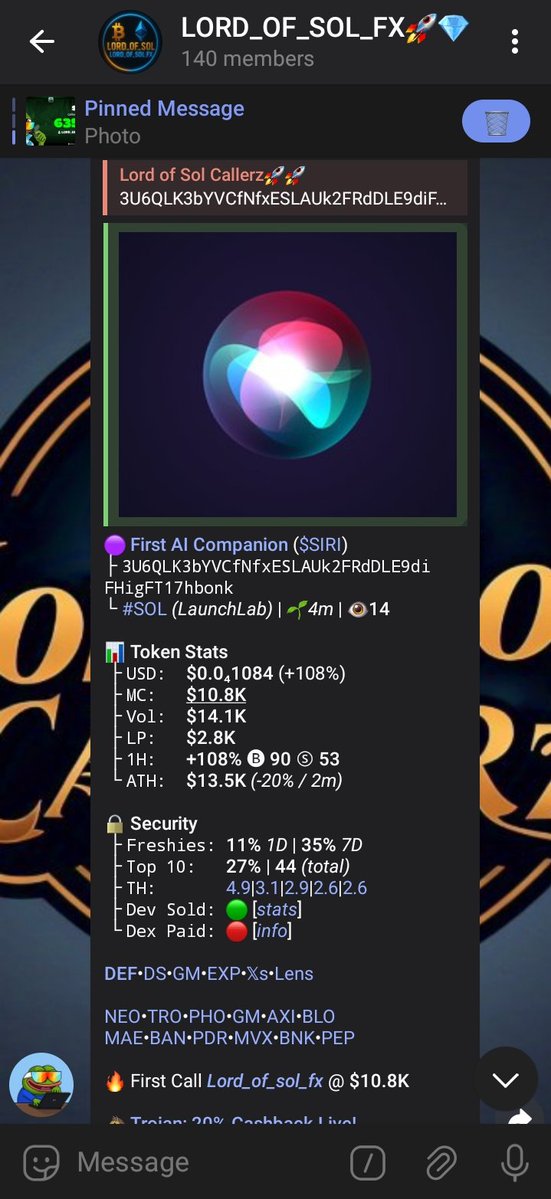
Task: Tap the Message text input field
Action: pyautogui.click(x=206, y=1162)
